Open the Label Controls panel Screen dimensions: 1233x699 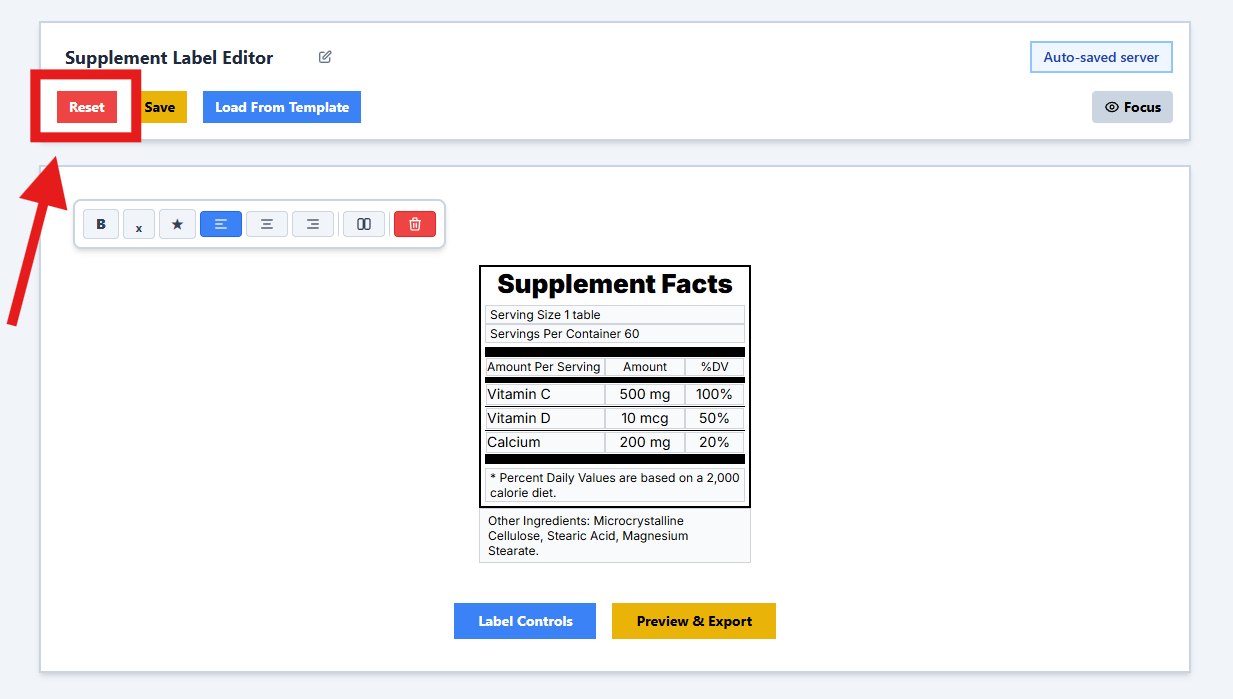coord(525,621)
